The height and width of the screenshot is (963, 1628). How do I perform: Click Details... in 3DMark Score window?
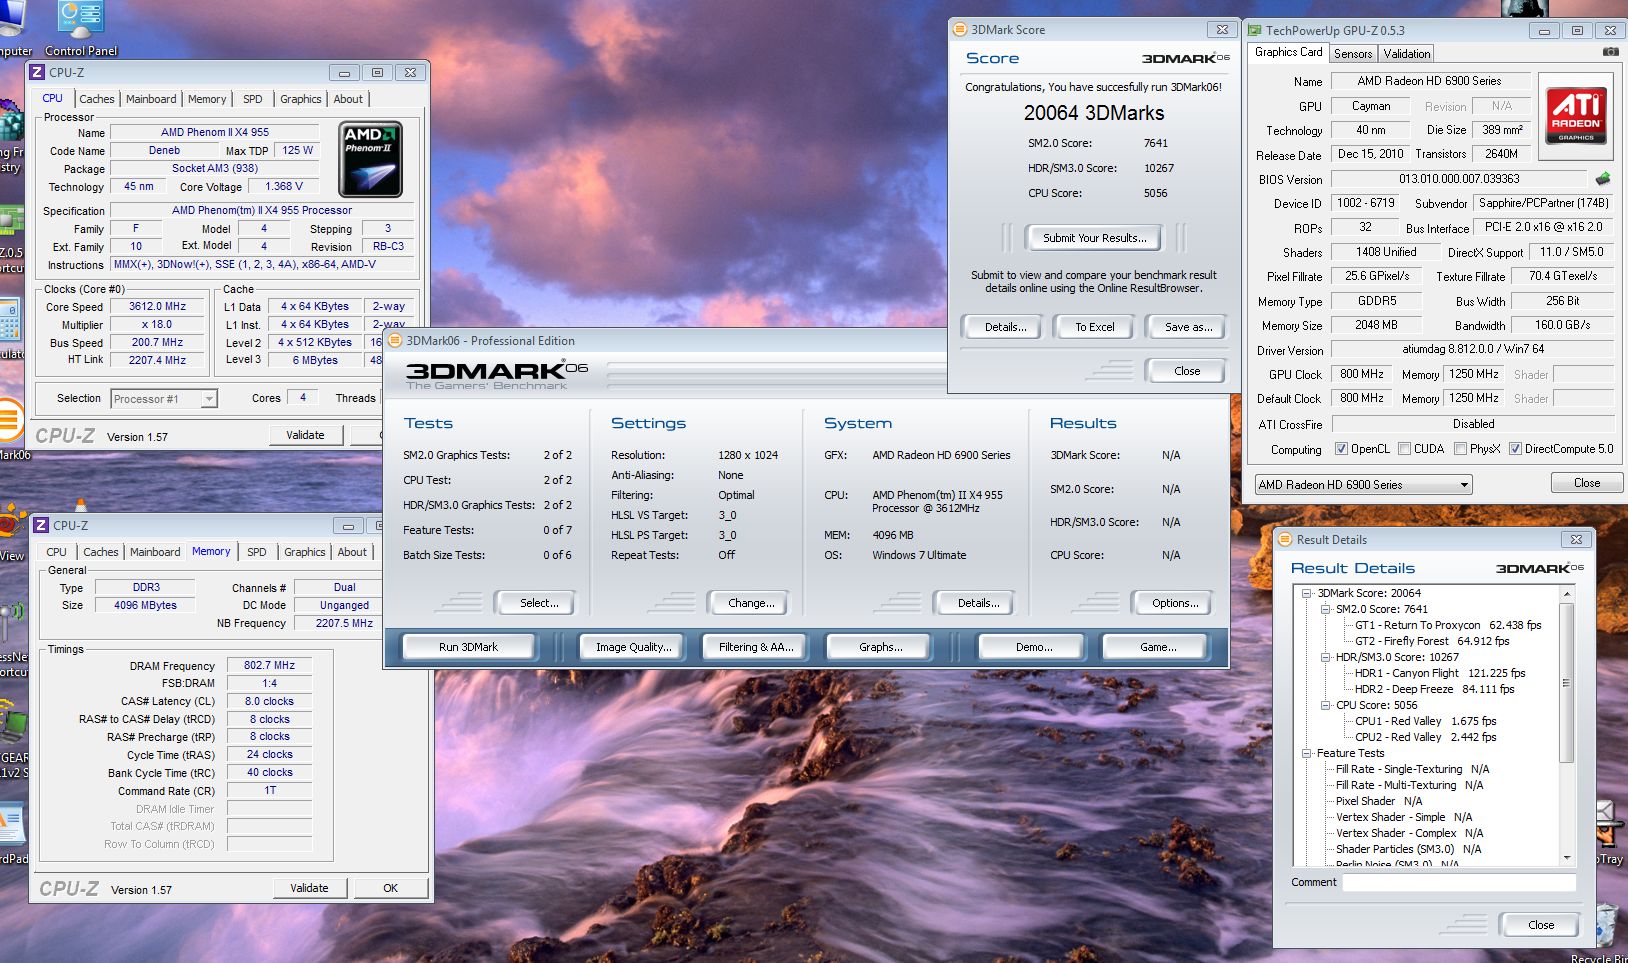click(x=1005, y=327)
